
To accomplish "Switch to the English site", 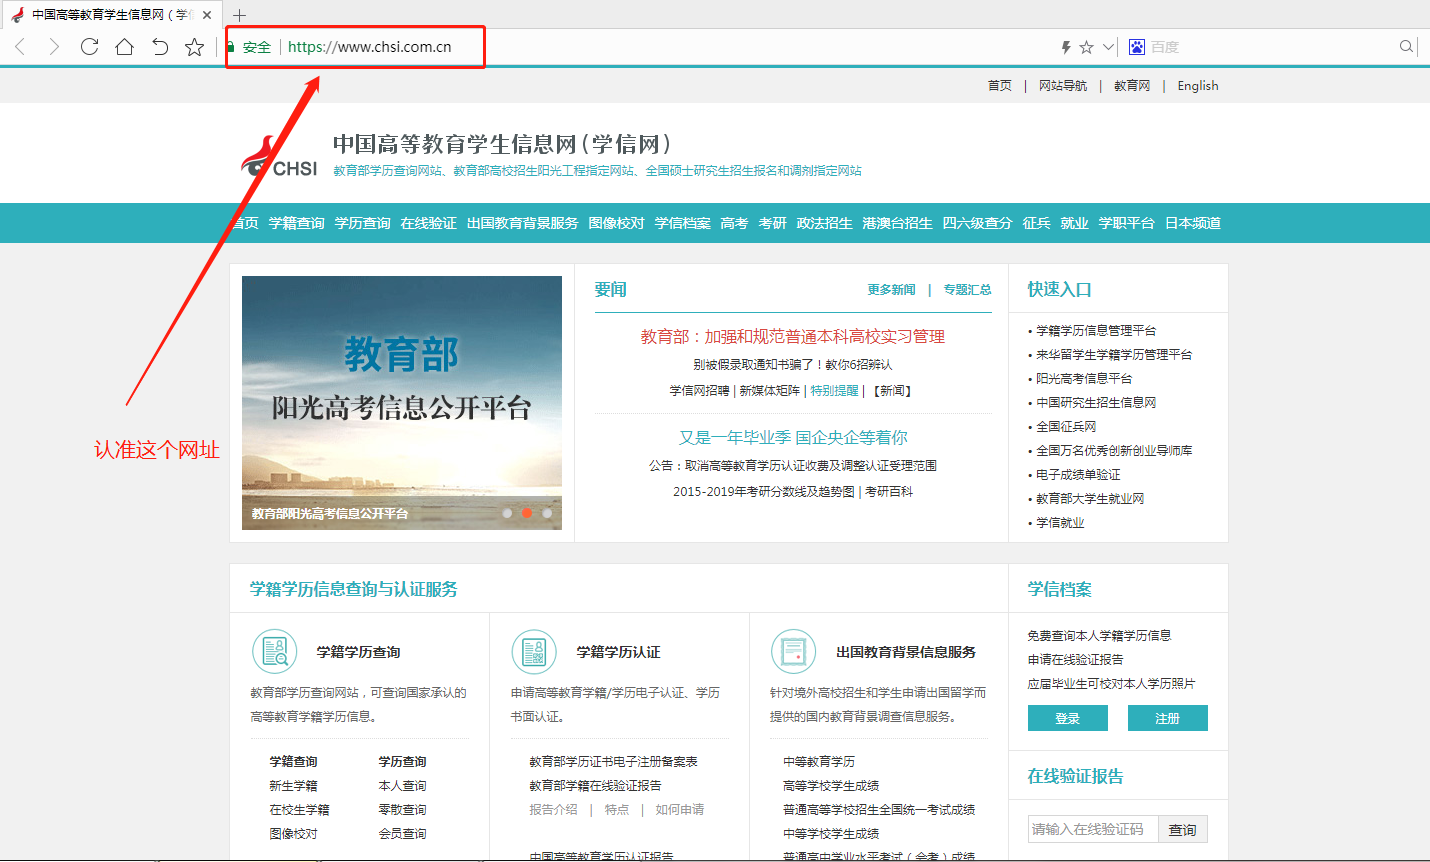I will tap(1198, 86).
